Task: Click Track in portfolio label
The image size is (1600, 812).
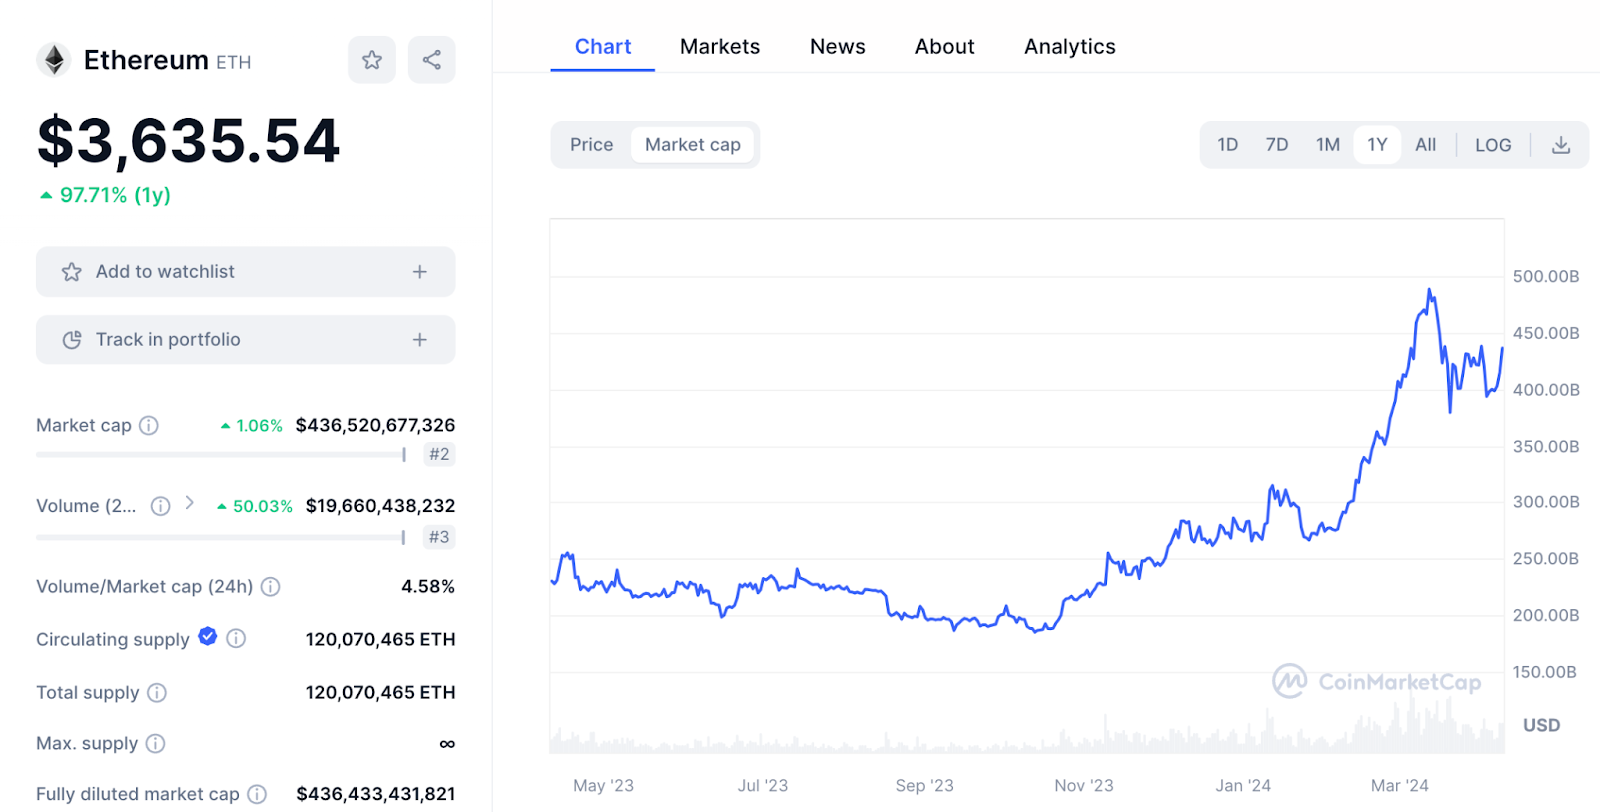Action: 168,340
